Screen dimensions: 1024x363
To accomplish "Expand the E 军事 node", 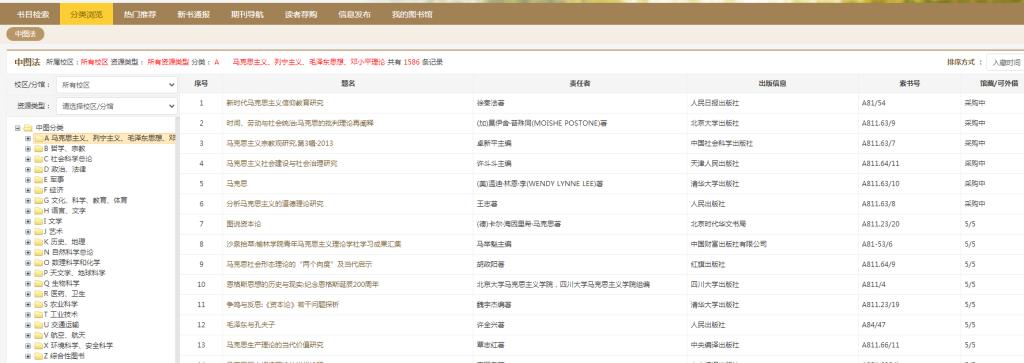I will [x=28, y=180].
